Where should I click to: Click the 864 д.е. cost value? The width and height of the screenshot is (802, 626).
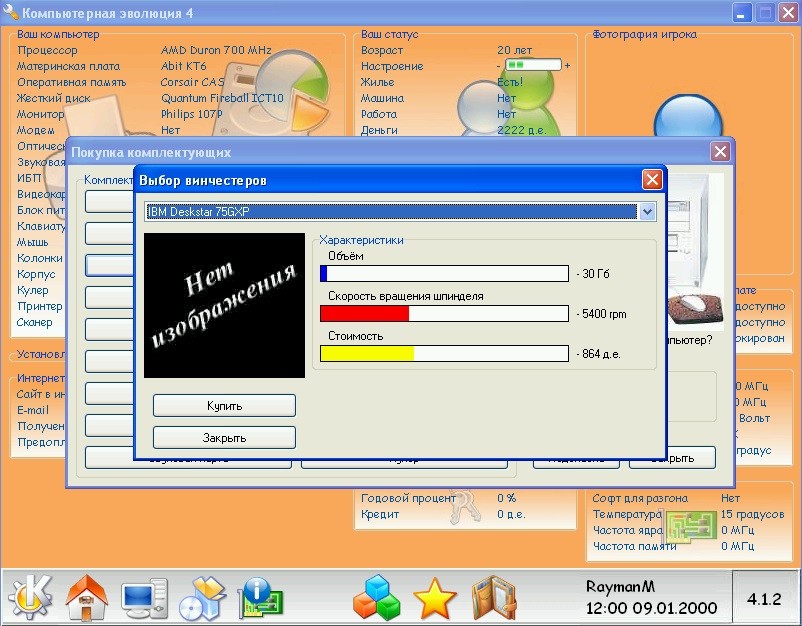point(601,354)
